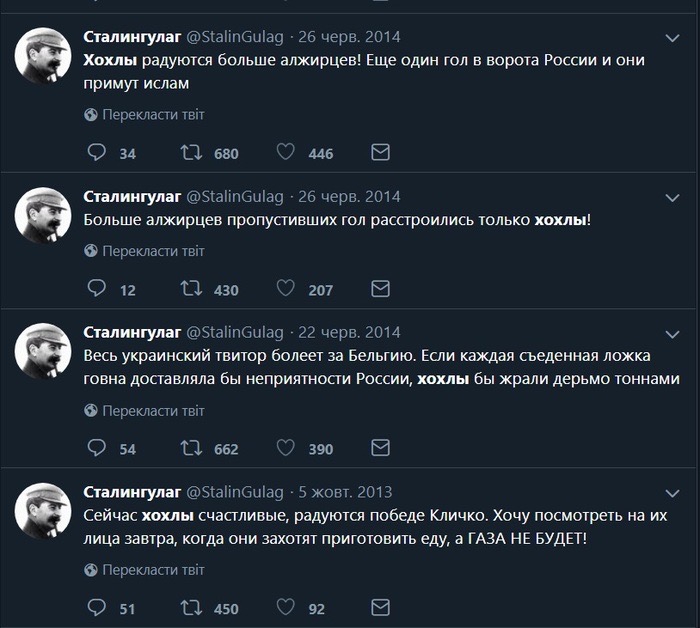
Task: Expand chevron menu on 5 жовт. 2013 tweet
Action: (x=672, y=492)
